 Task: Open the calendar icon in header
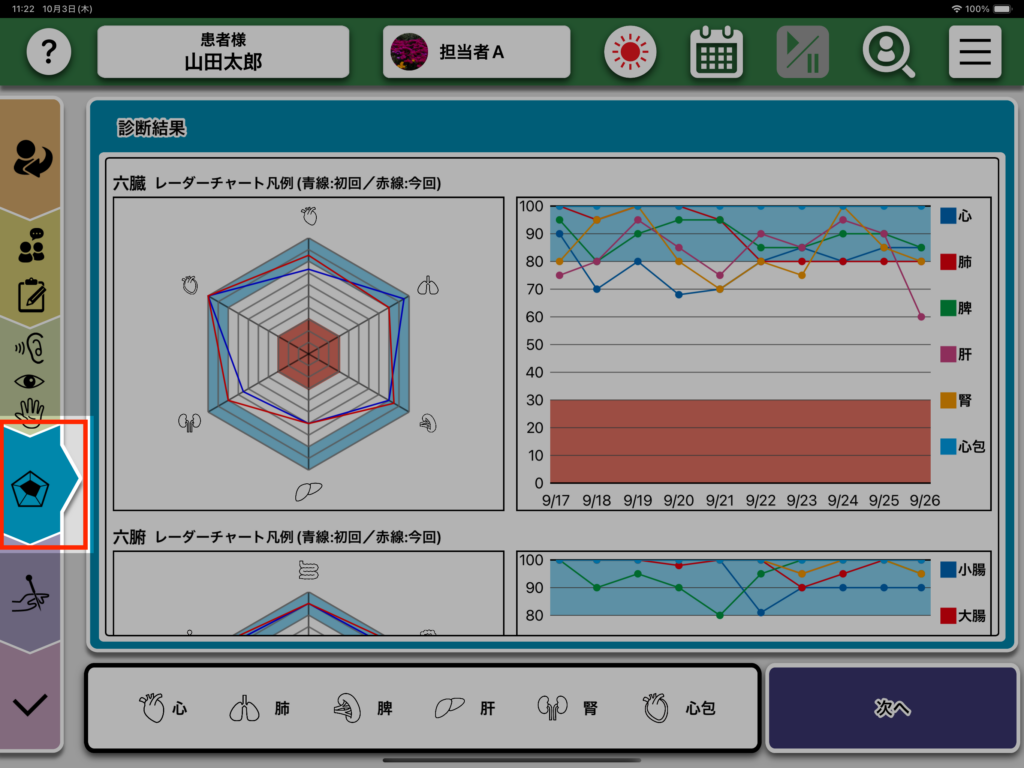pos(716,52)
